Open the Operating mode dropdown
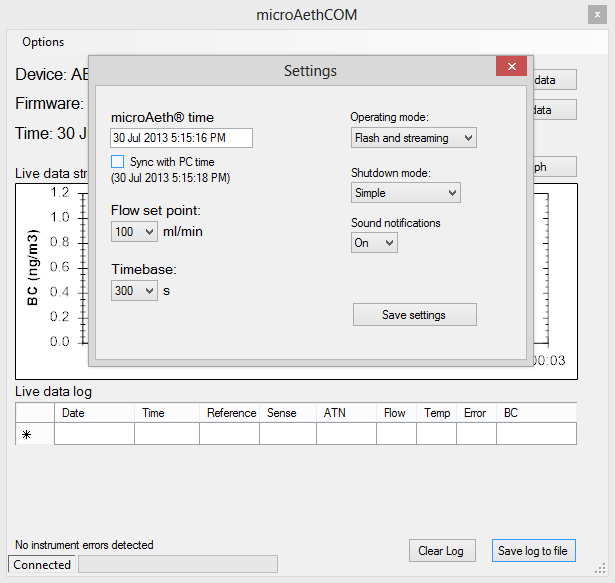This screenshot has height=583, width=615. [413, 137]
